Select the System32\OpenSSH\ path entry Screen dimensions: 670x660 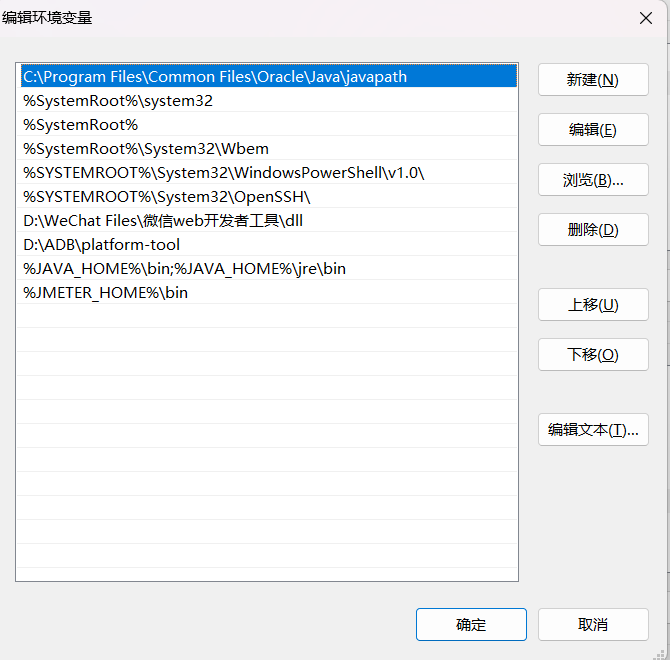point(267,197)
